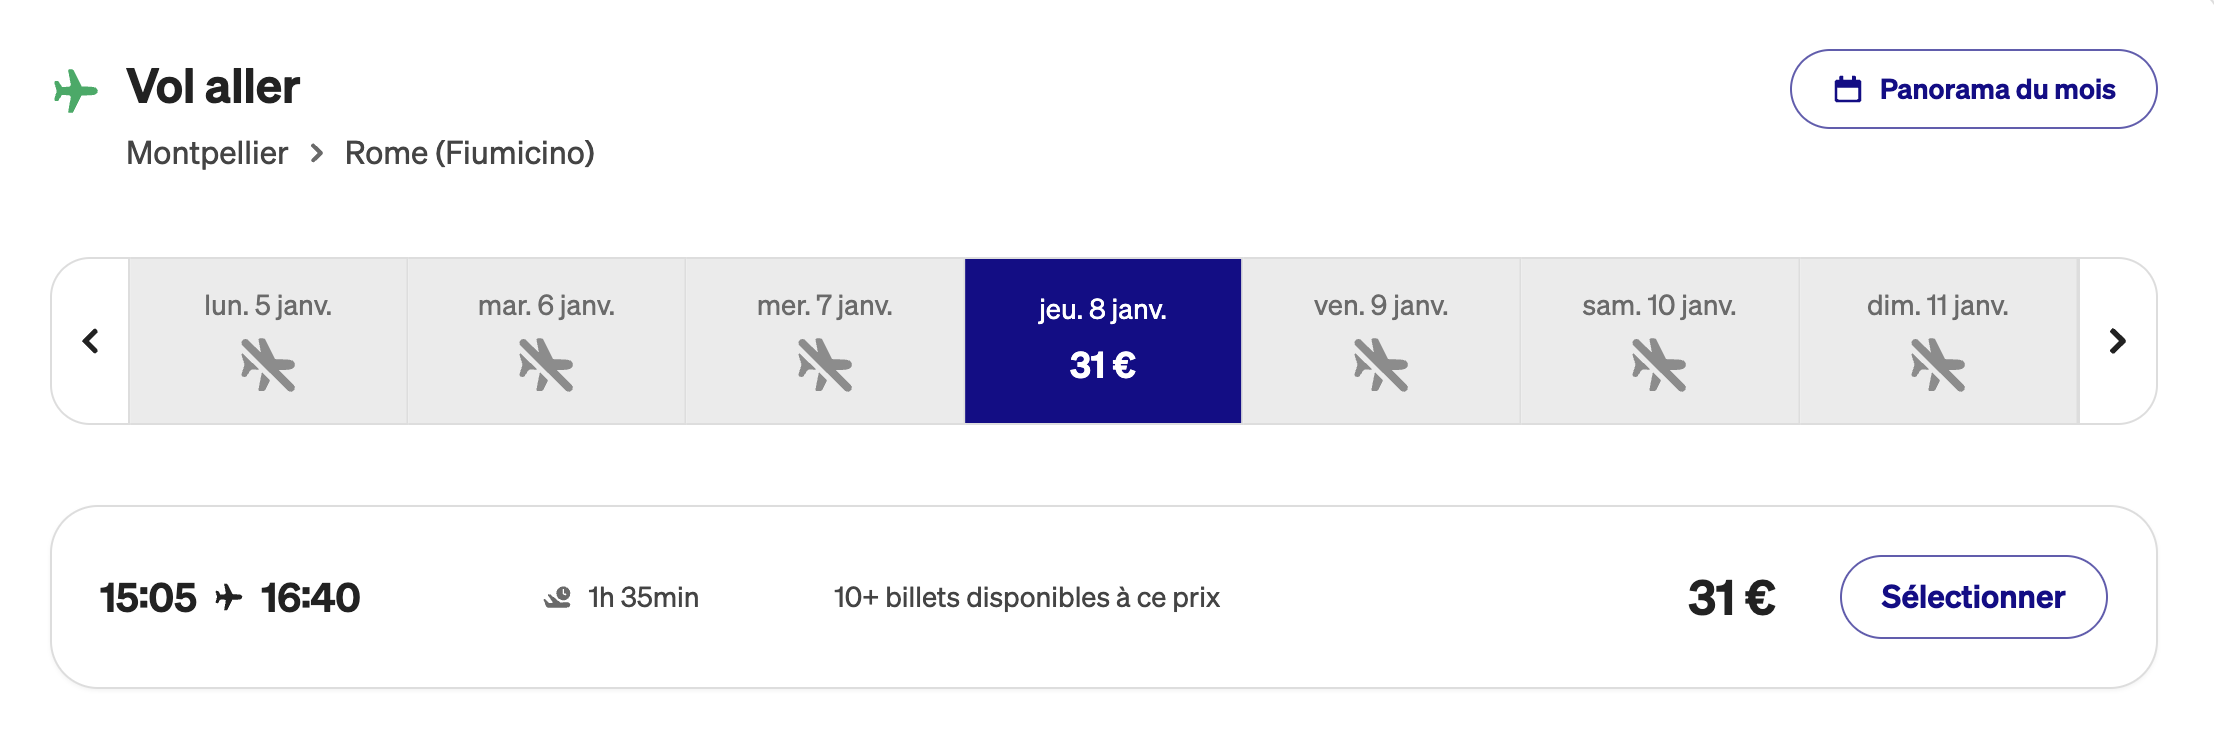Select the jeu. 8 janv. date tab
Screen dimensions: 2214x740
point(1103,341)
